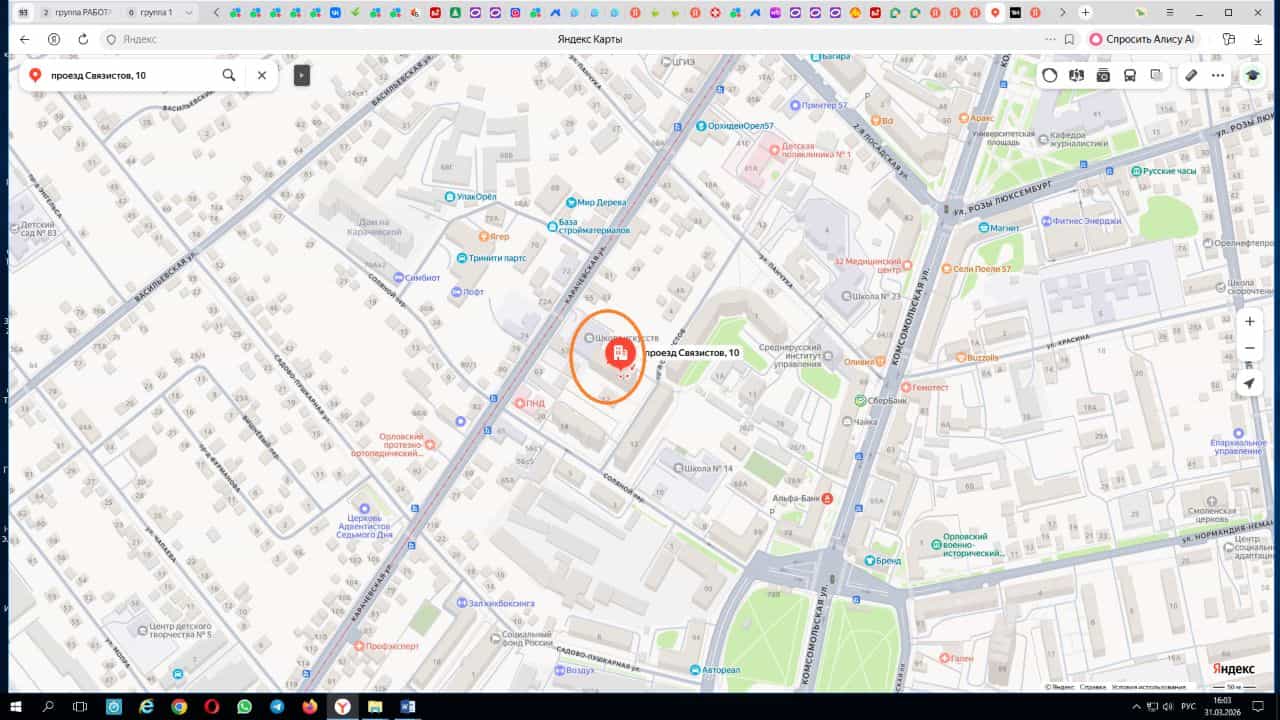Select the Симбиот place on the map
Image resolution: width=1280 pixels, height=720 pixels.
coord(416,277)
